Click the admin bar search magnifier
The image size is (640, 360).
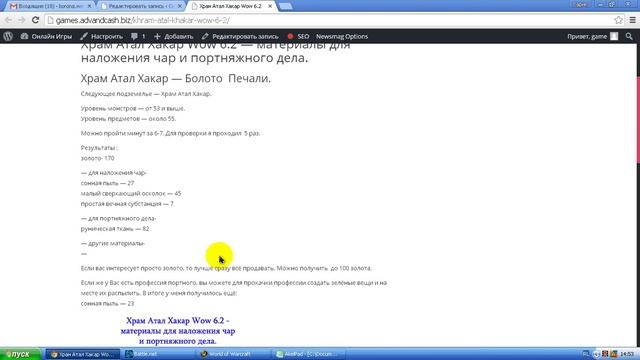(x=629, y=36)
